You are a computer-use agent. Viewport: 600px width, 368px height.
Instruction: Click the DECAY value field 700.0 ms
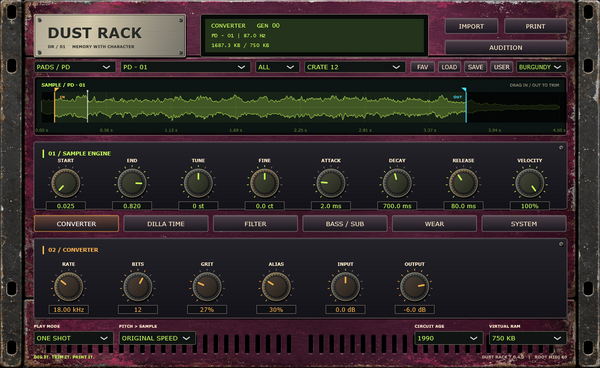tap(397, 206)
